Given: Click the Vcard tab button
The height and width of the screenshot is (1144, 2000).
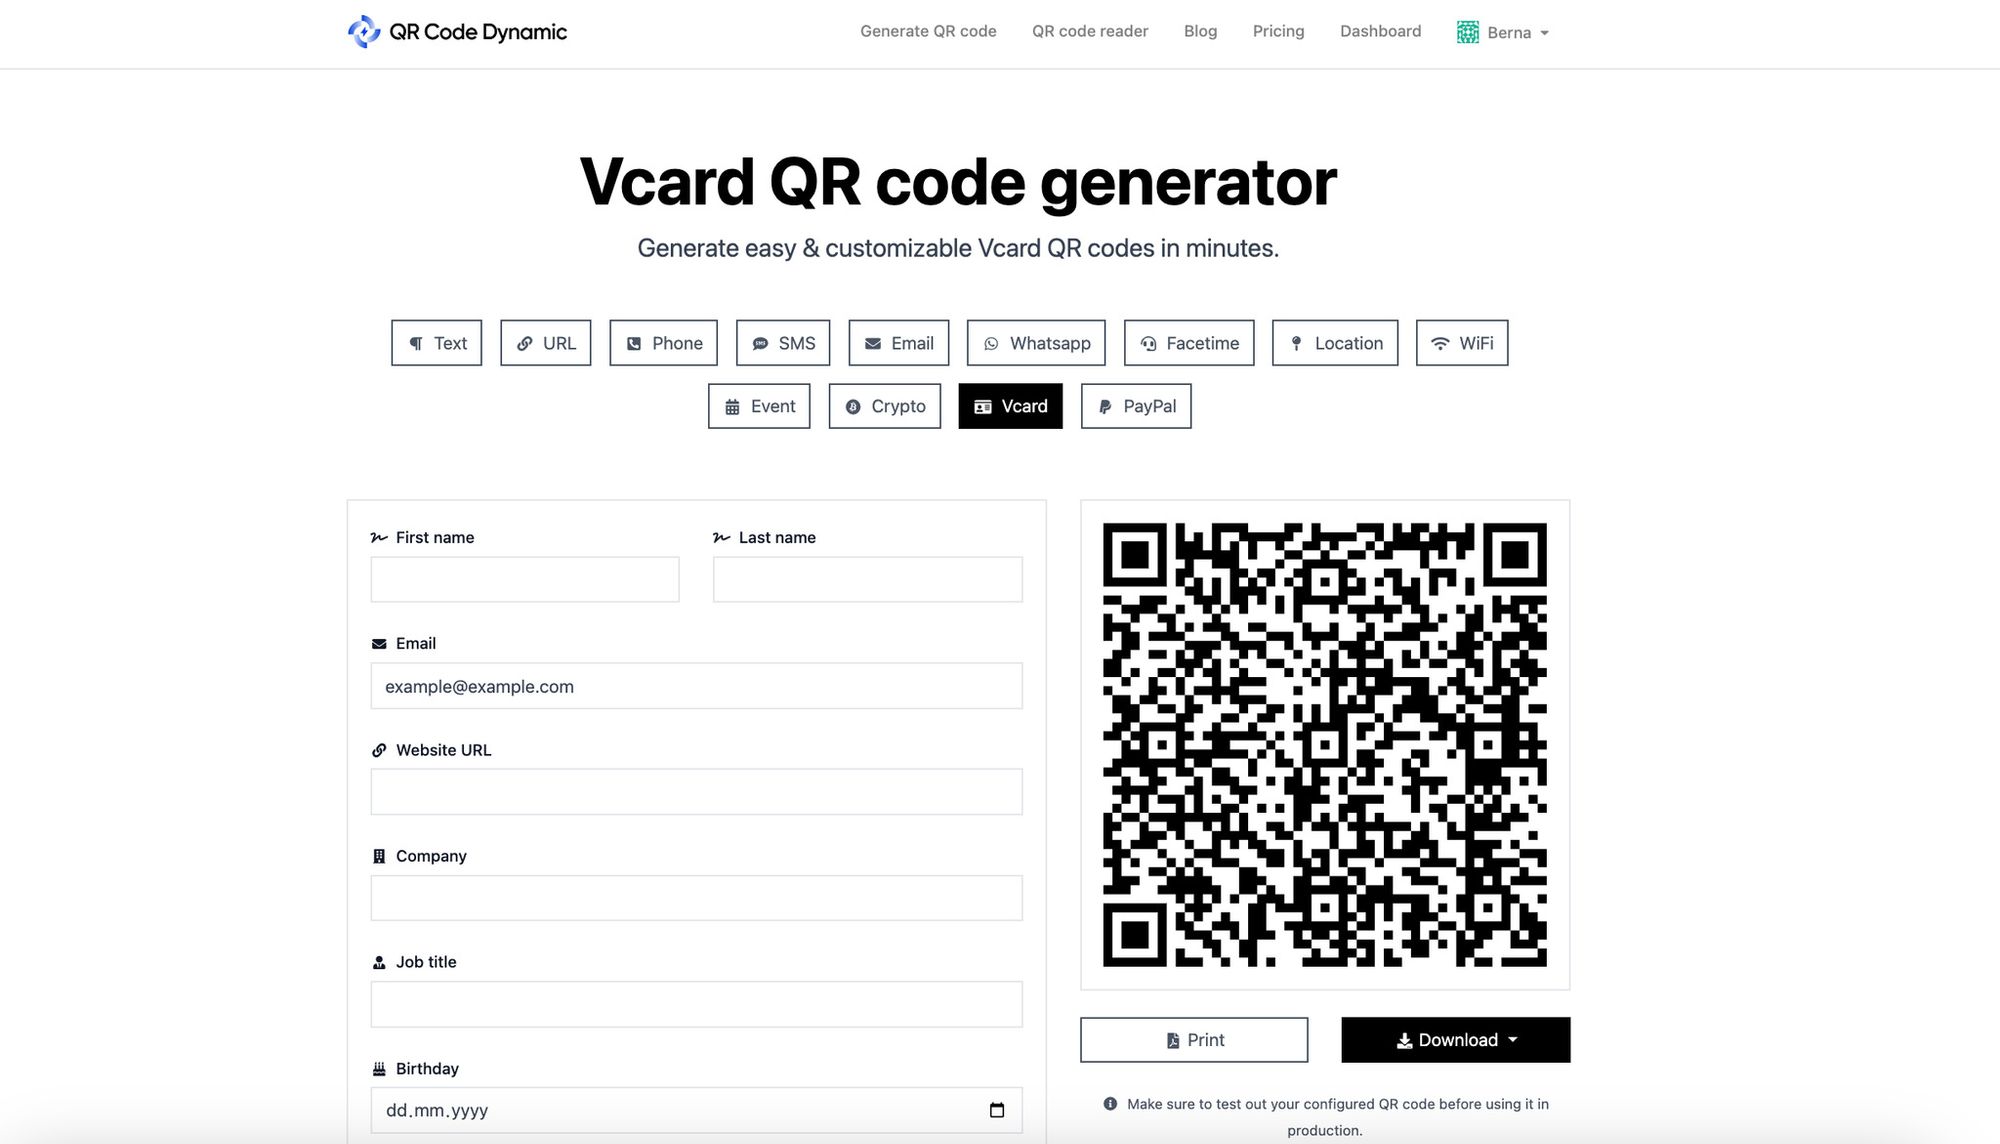Looking at the screenshot, I should coord(1010,407).
